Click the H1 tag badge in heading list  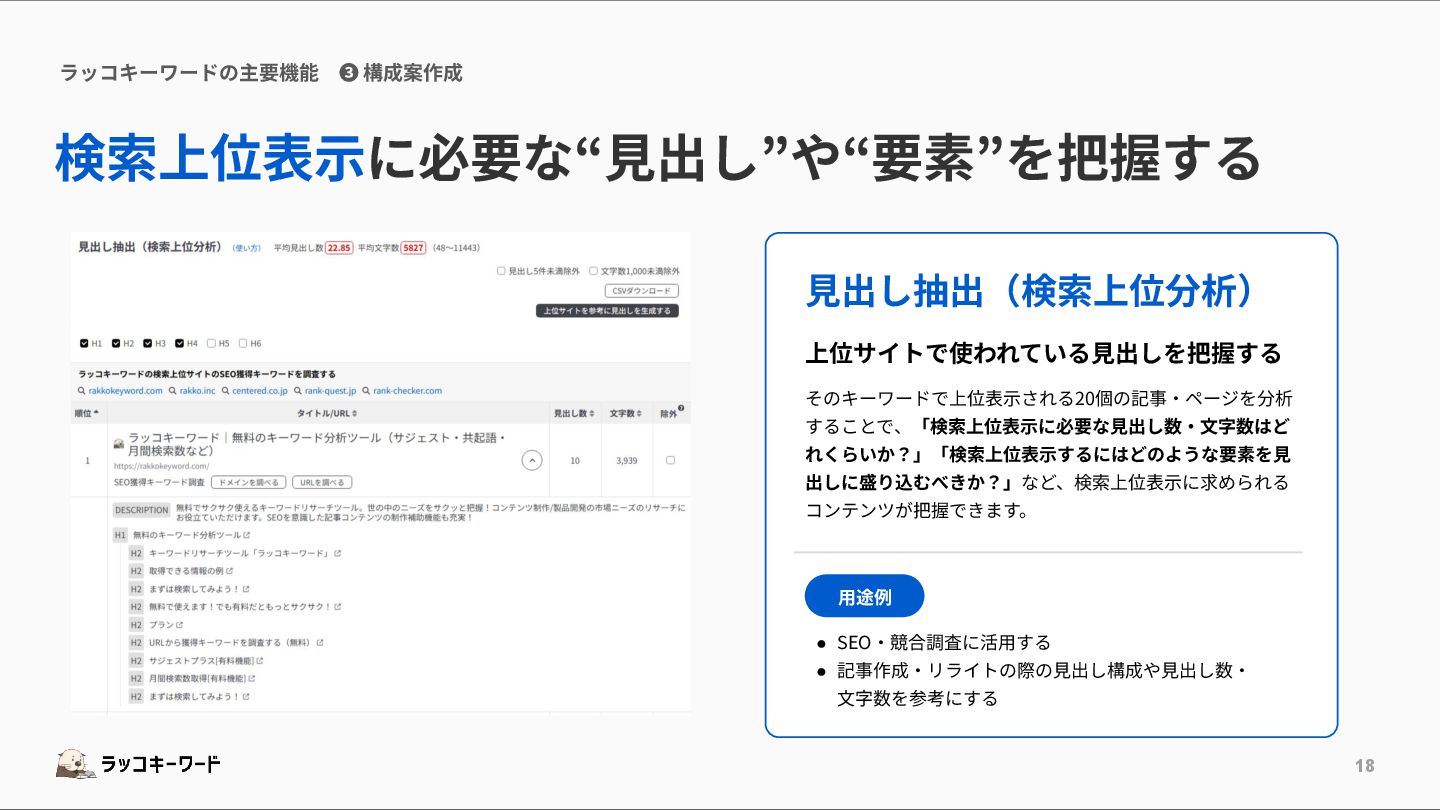[120, 536]
